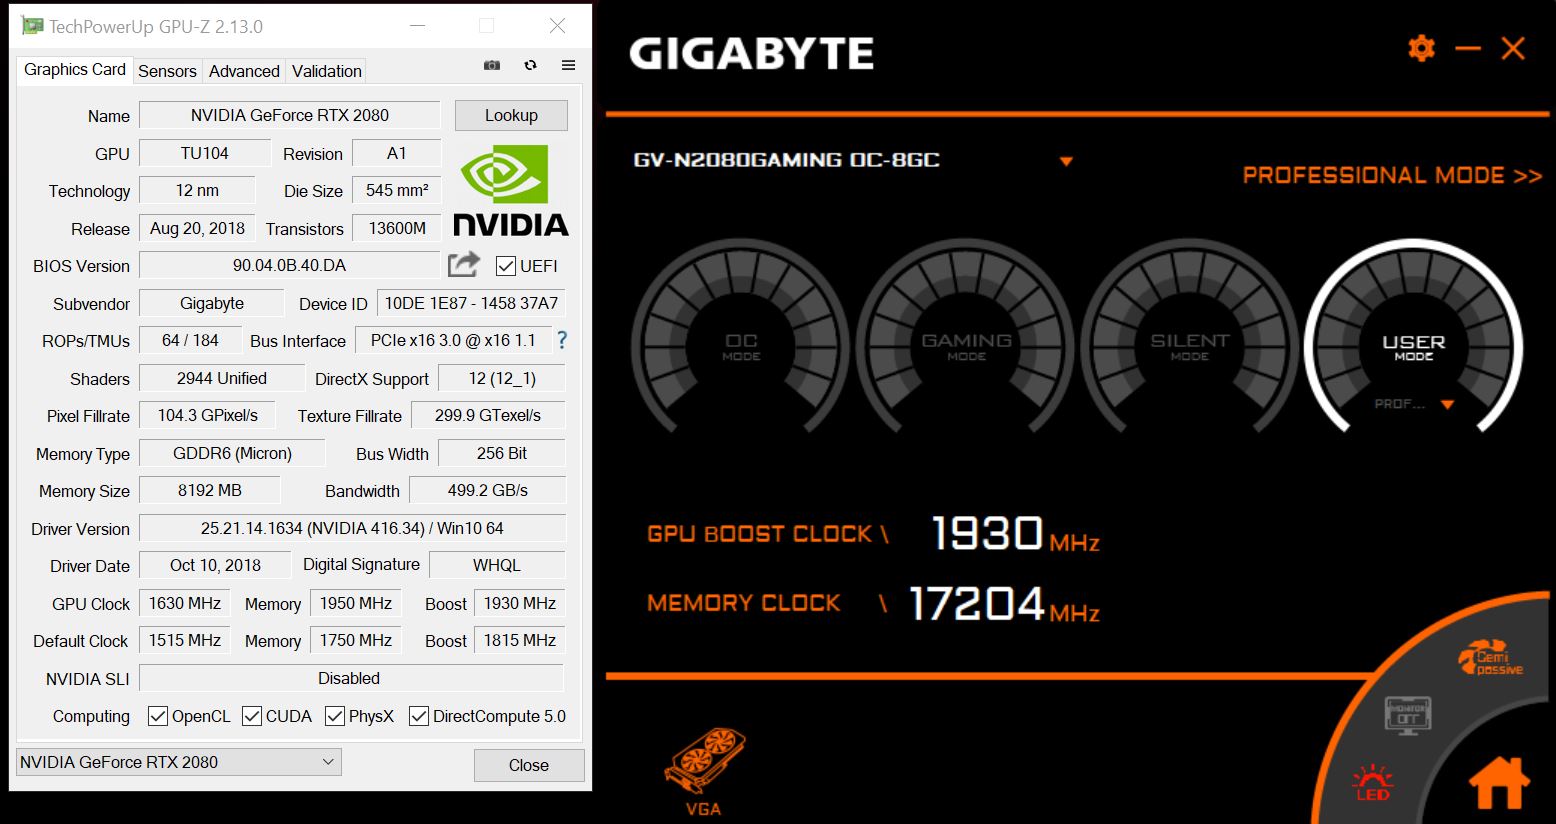
Task: Click the Memory Size 8192 MB field
Action: coord(210,490)
